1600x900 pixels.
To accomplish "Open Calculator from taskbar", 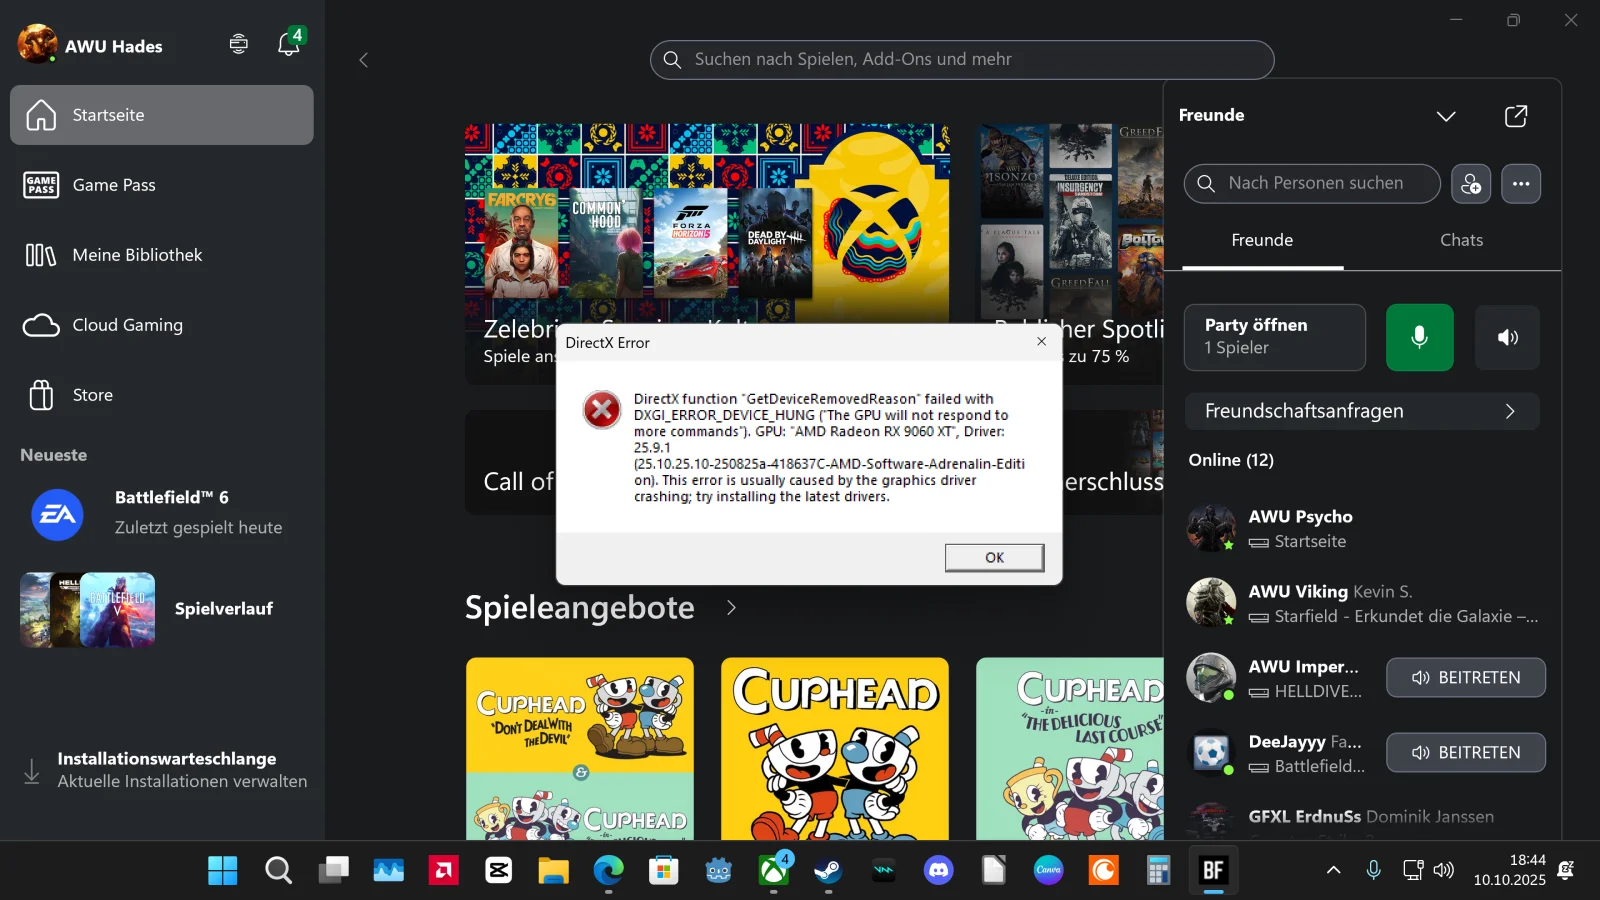I will [x=1158, y=871].
